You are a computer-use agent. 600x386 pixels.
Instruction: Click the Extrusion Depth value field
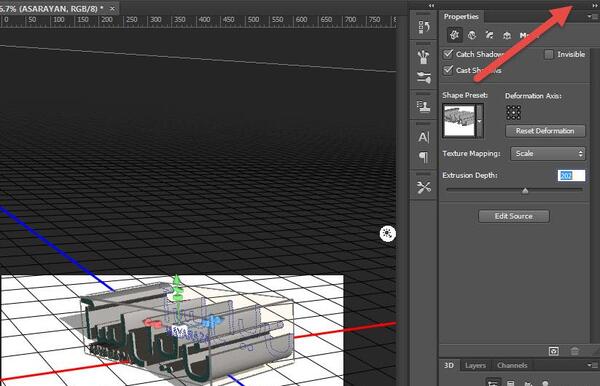(571, 176)
